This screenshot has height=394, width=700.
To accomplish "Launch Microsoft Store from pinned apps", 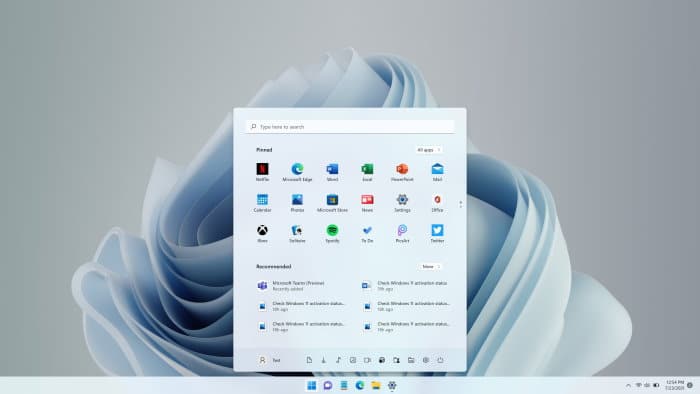I will [332, 203].
